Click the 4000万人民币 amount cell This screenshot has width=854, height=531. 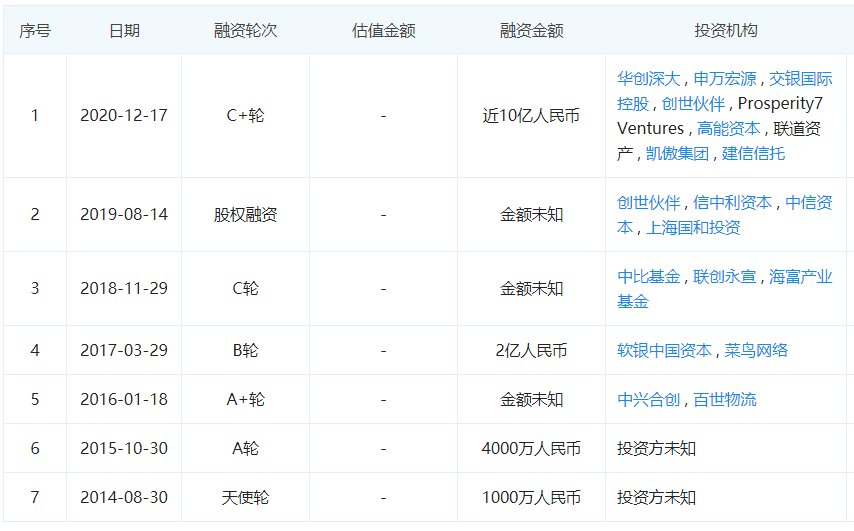pyautogui.click(x=532, y=449)
